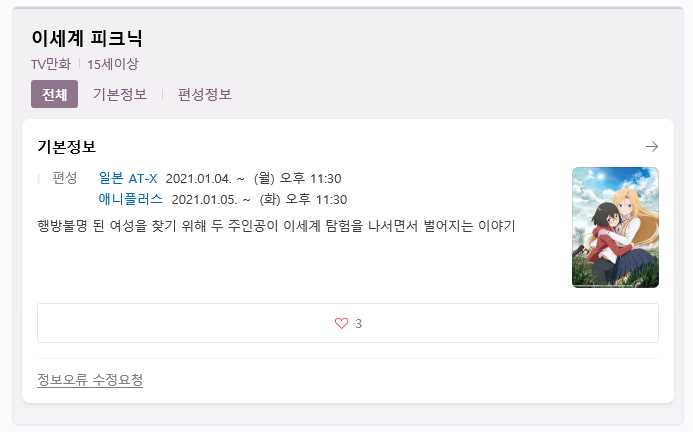Click the synopsis text starting 행방불명 된 여성을

tap(276, 226)
